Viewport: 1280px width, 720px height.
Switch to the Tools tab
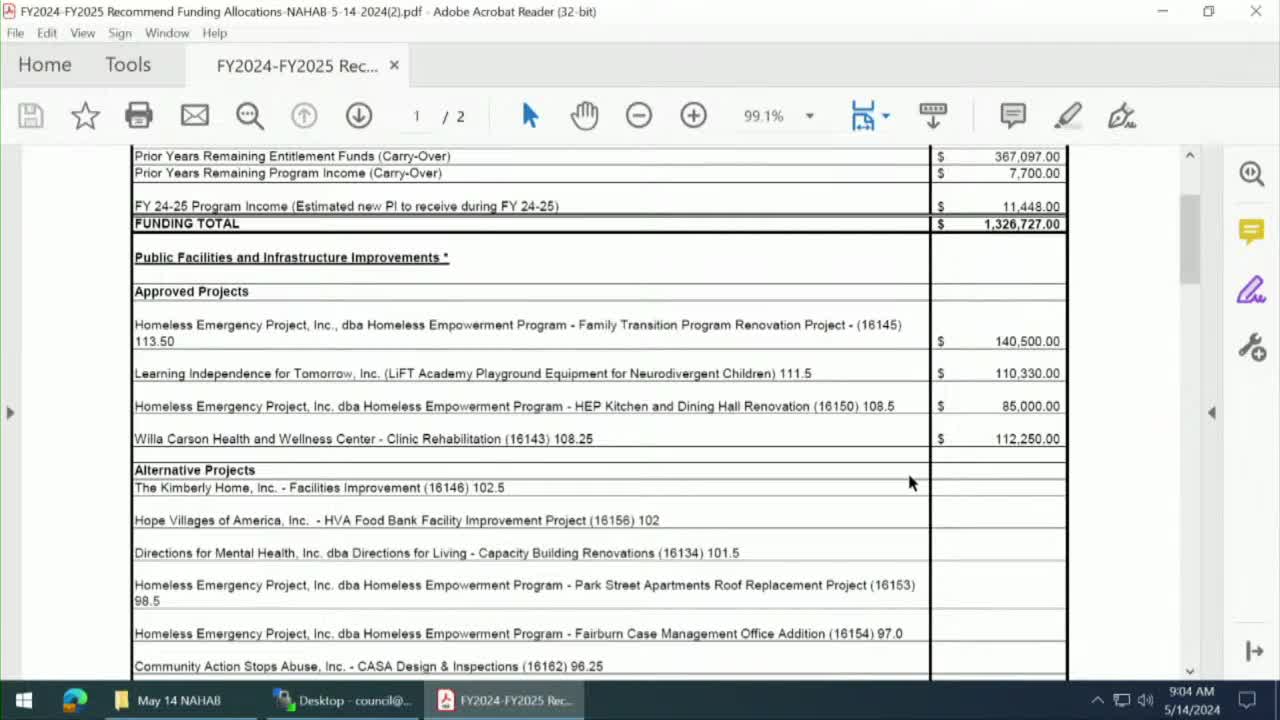(x=128, y=65)
